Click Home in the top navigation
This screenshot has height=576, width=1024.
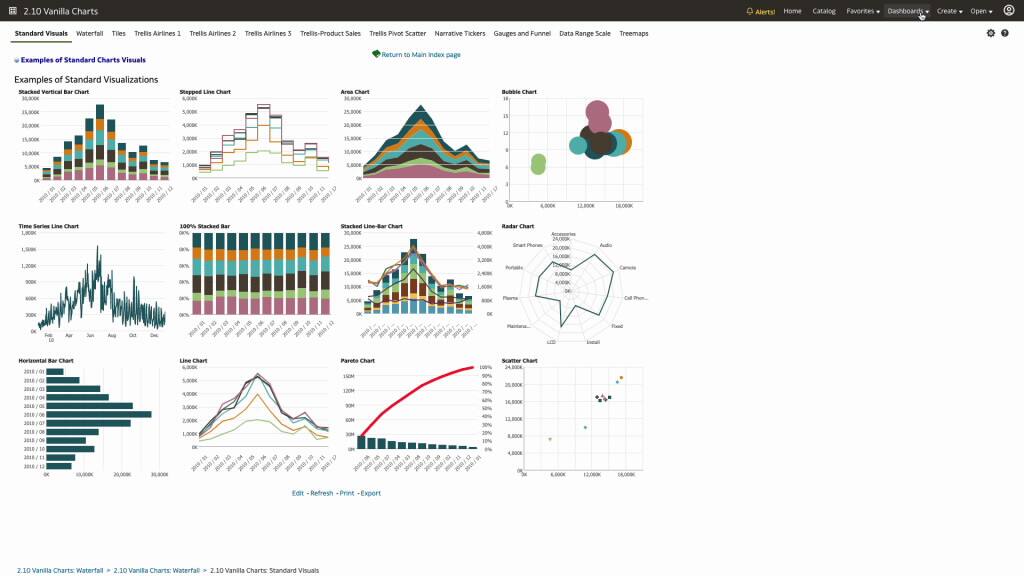pyautogui.click(x=792, y=10)
